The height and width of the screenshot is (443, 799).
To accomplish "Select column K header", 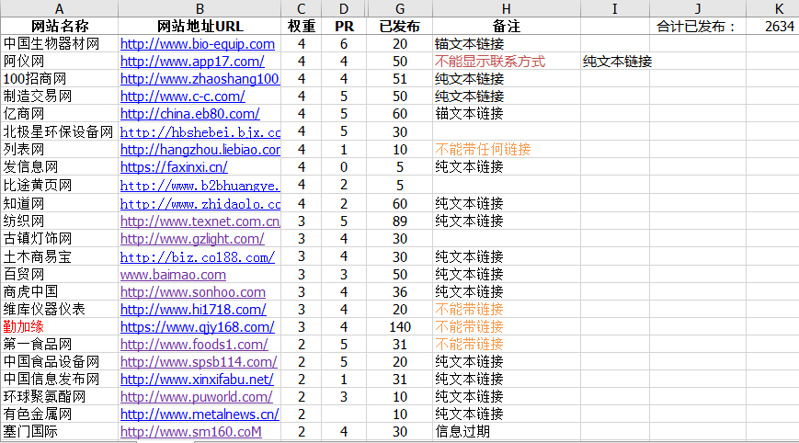I will (773, 9).
